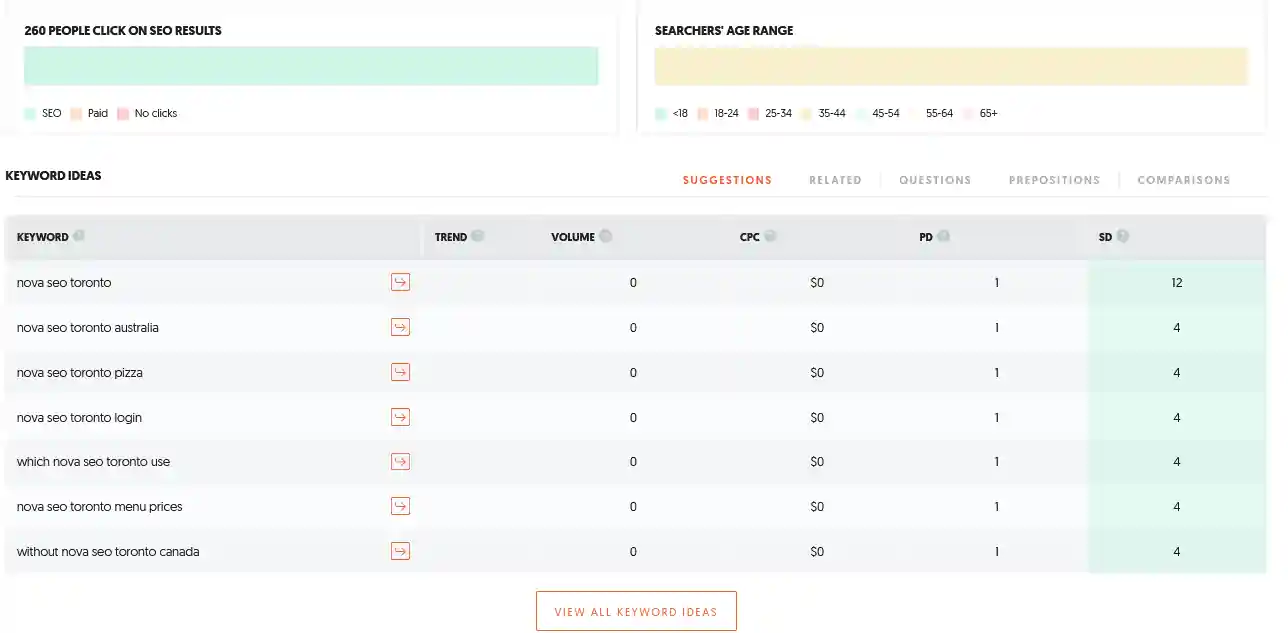This screenshot has width=1288, height=633.
Task: Click help icon next to TREND header
Action: coord(478,236)
